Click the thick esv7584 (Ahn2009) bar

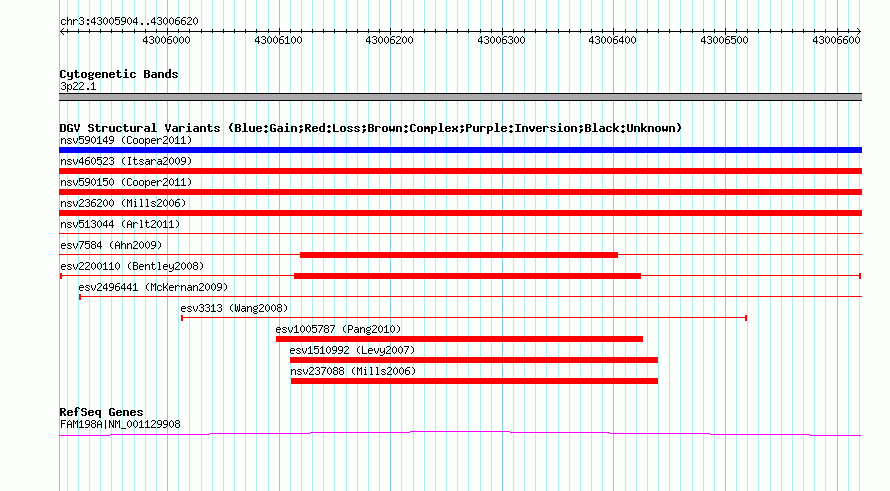[x=459, y=255]
